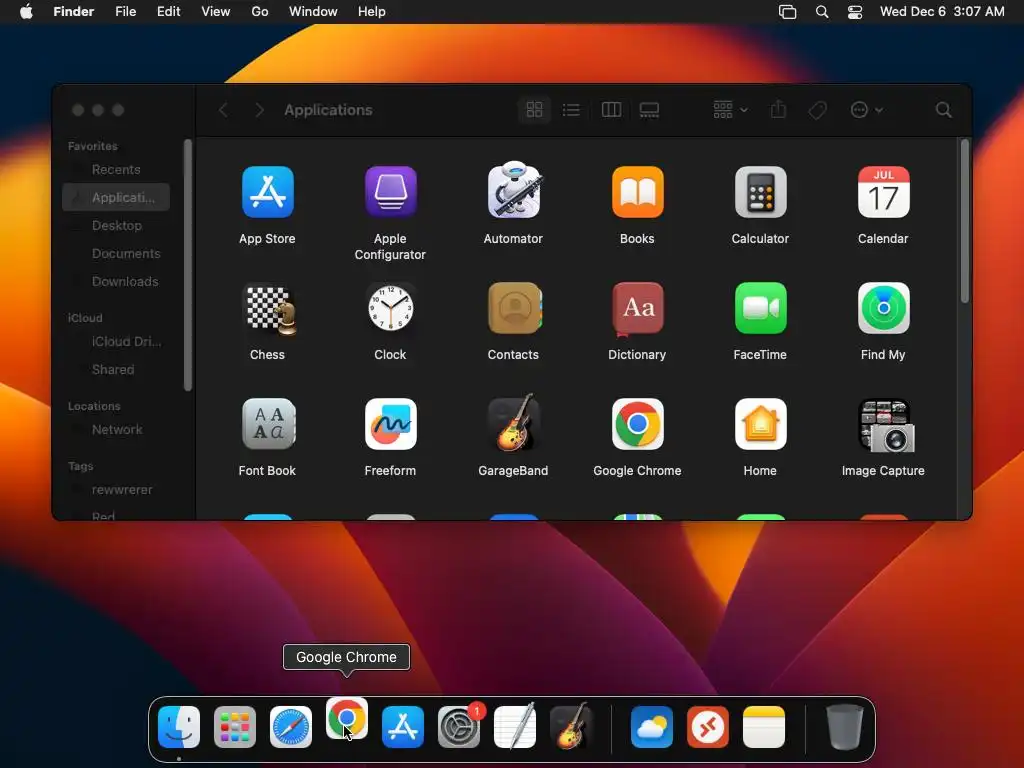
Task: Open the Apple menu
Action: pos(26,12)
